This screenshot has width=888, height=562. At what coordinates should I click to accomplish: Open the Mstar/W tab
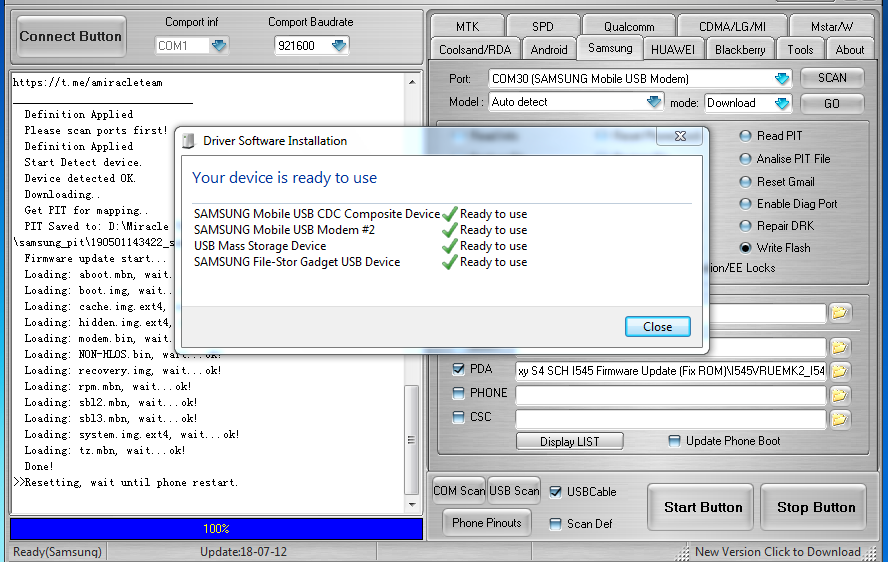[831, 26]
